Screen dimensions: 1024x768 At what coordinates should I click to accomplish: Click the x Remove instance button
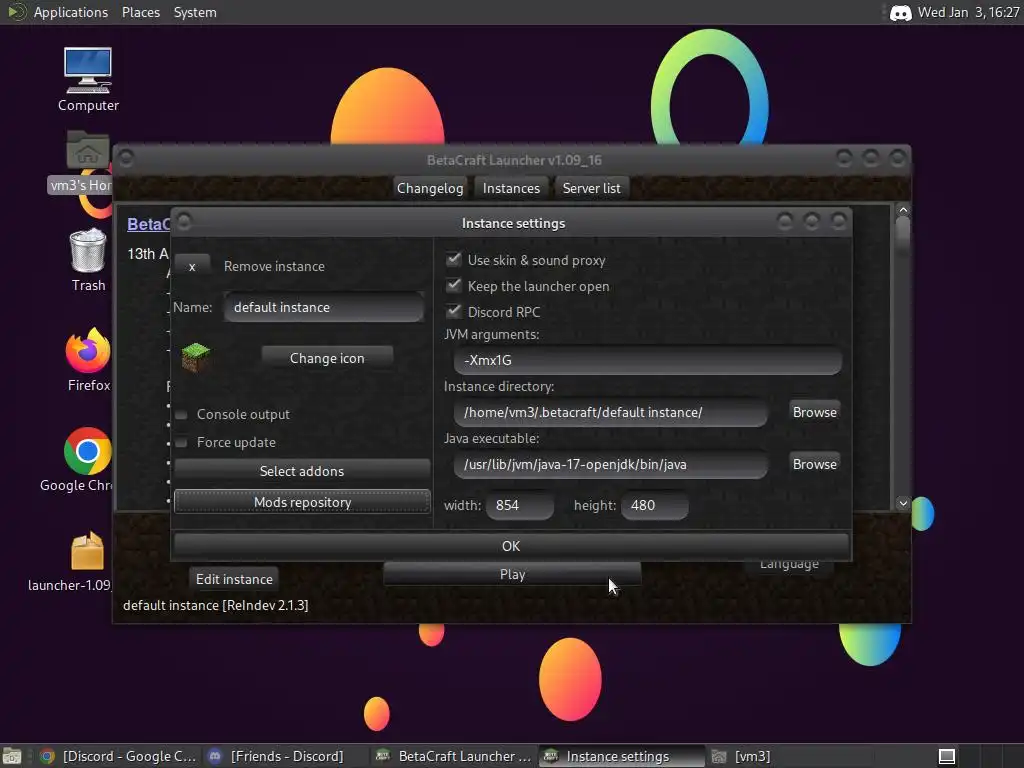click(x=192, y=266)
